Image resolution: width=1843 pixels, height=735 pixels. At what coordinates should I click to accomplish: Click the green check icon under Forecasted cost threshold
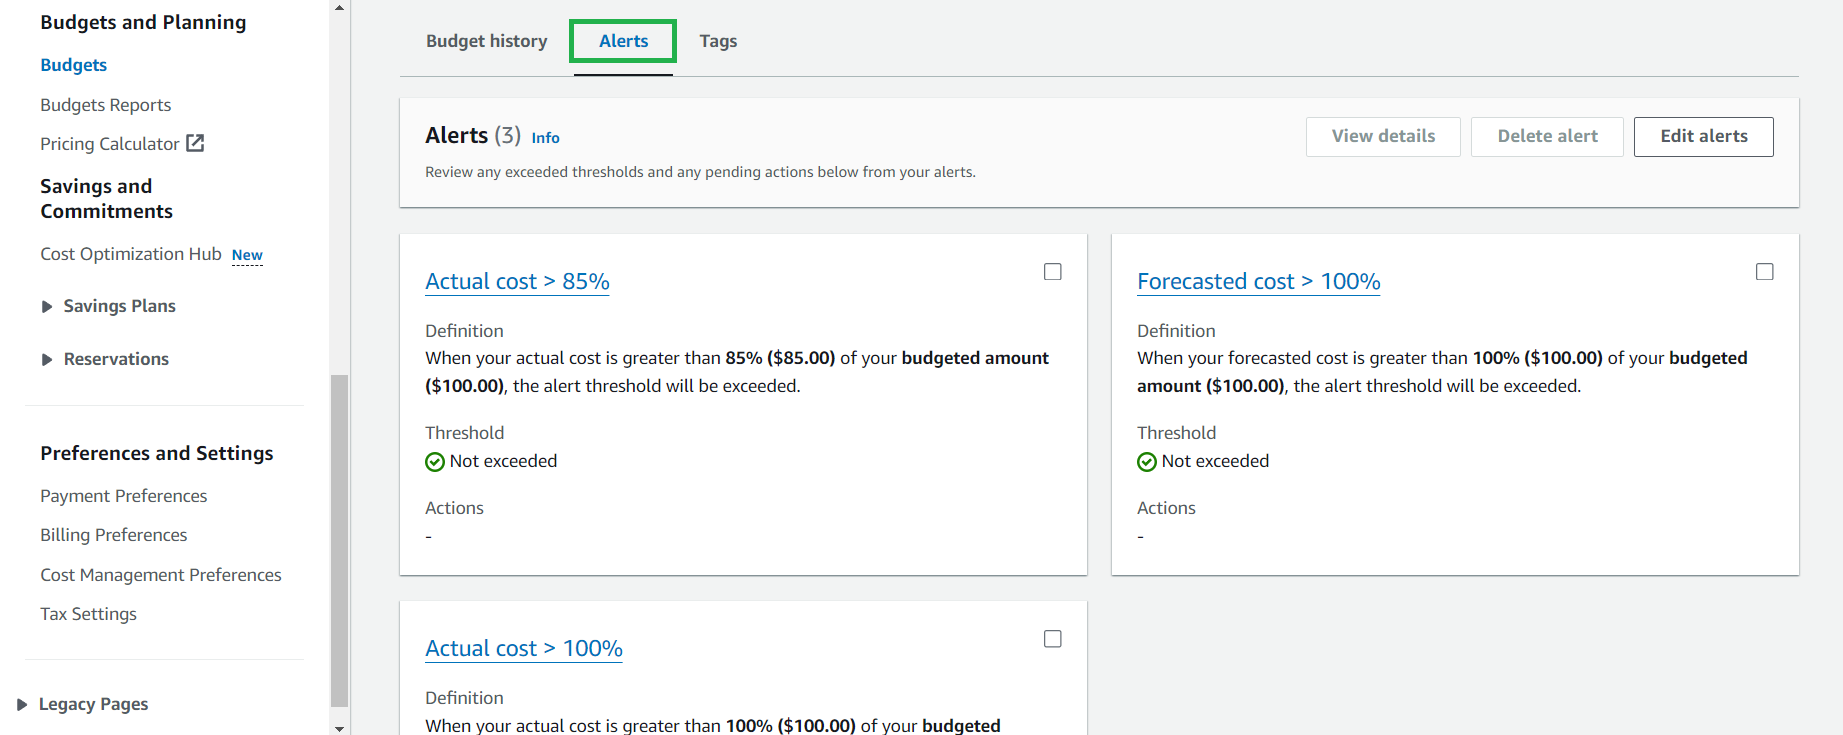coord(1146,462)
